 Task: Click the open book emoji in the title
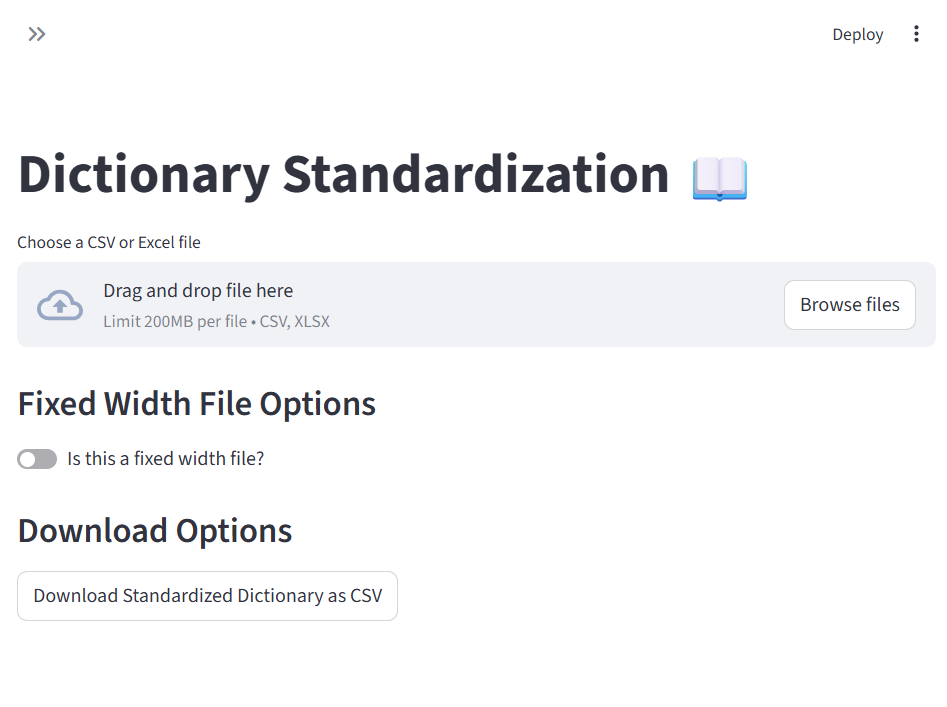(720, 178)
